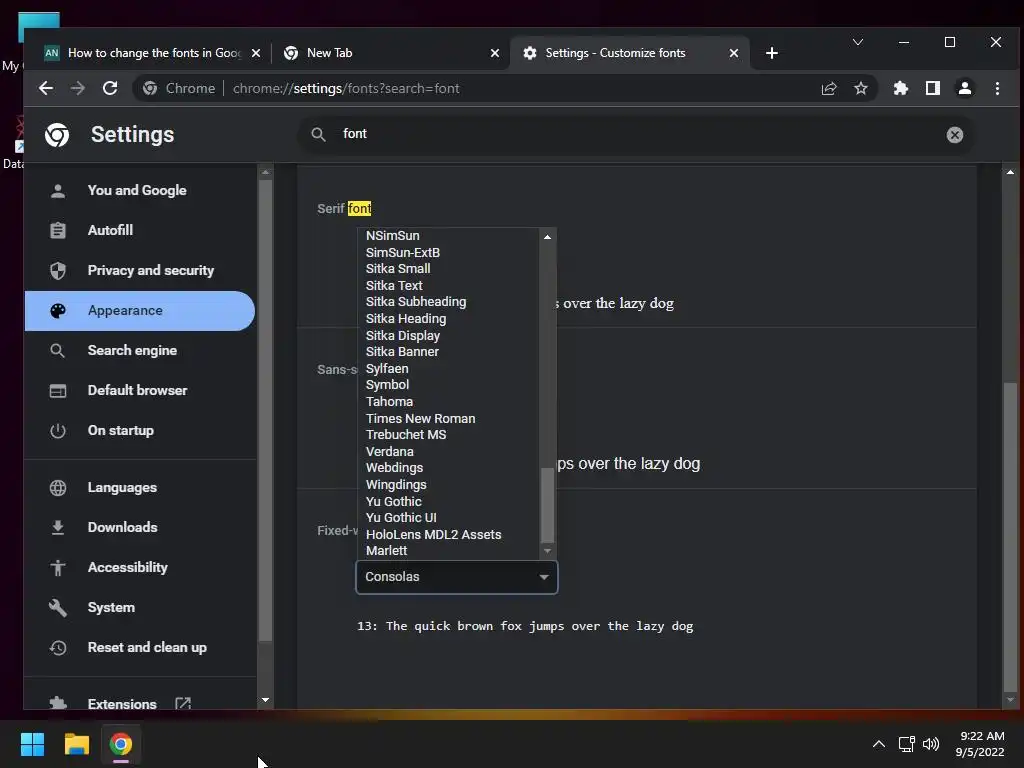The height and width of the screenshot is (768, 1024).
Task: Click font list scroll-down arrow
Action: pos(547,551)
